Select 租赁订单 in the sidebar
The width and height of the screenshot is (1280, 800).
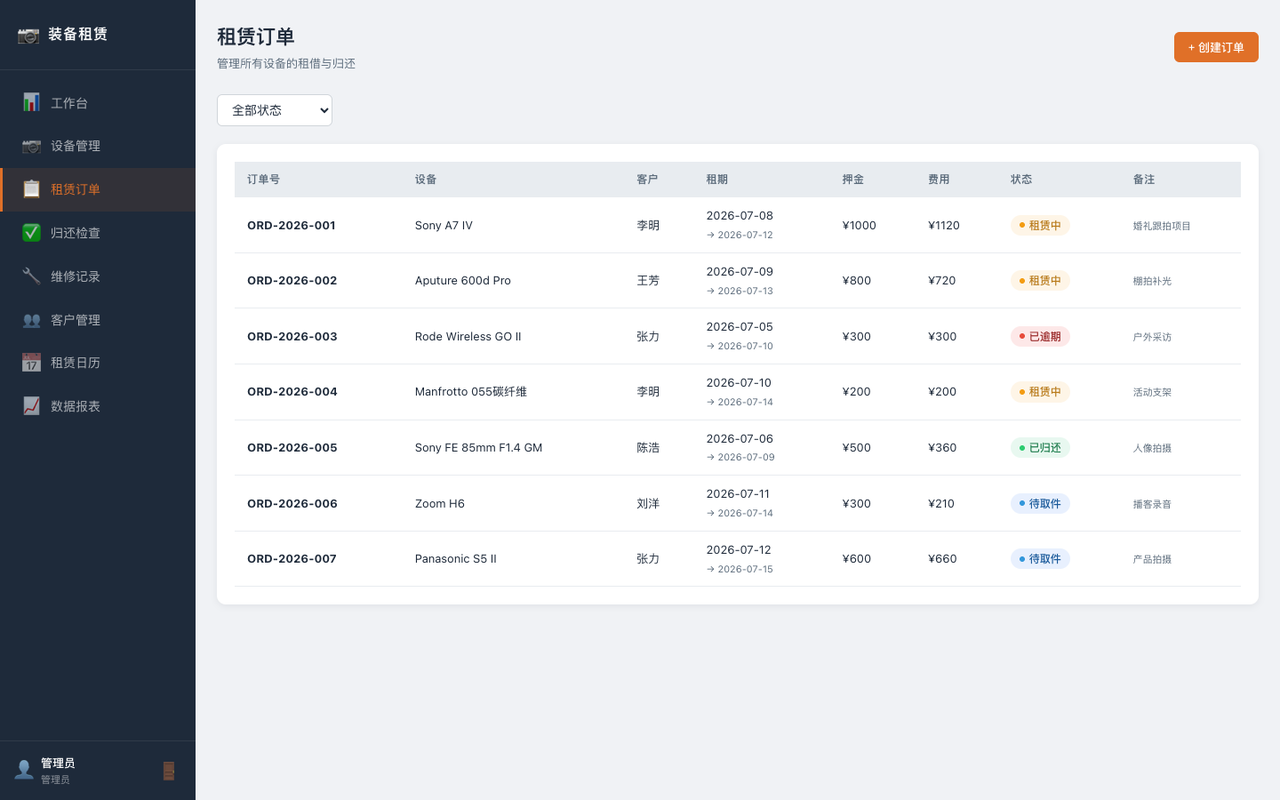(x=98, y=189)
